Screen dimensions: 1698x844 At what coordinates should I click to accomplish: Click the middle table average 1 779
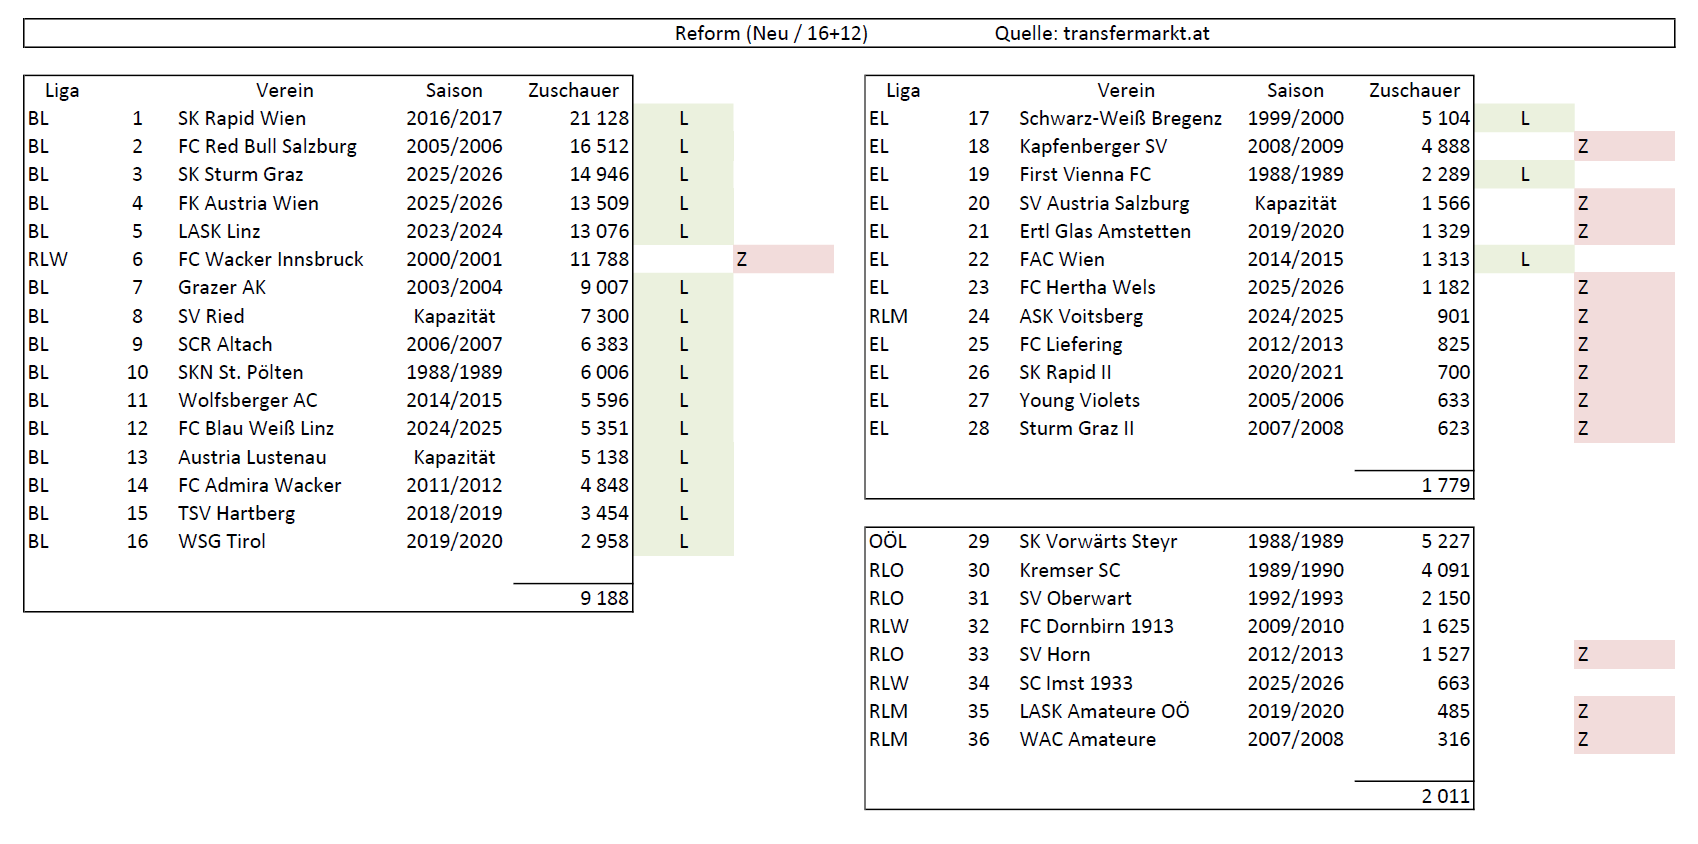[x=1445, y=485]
